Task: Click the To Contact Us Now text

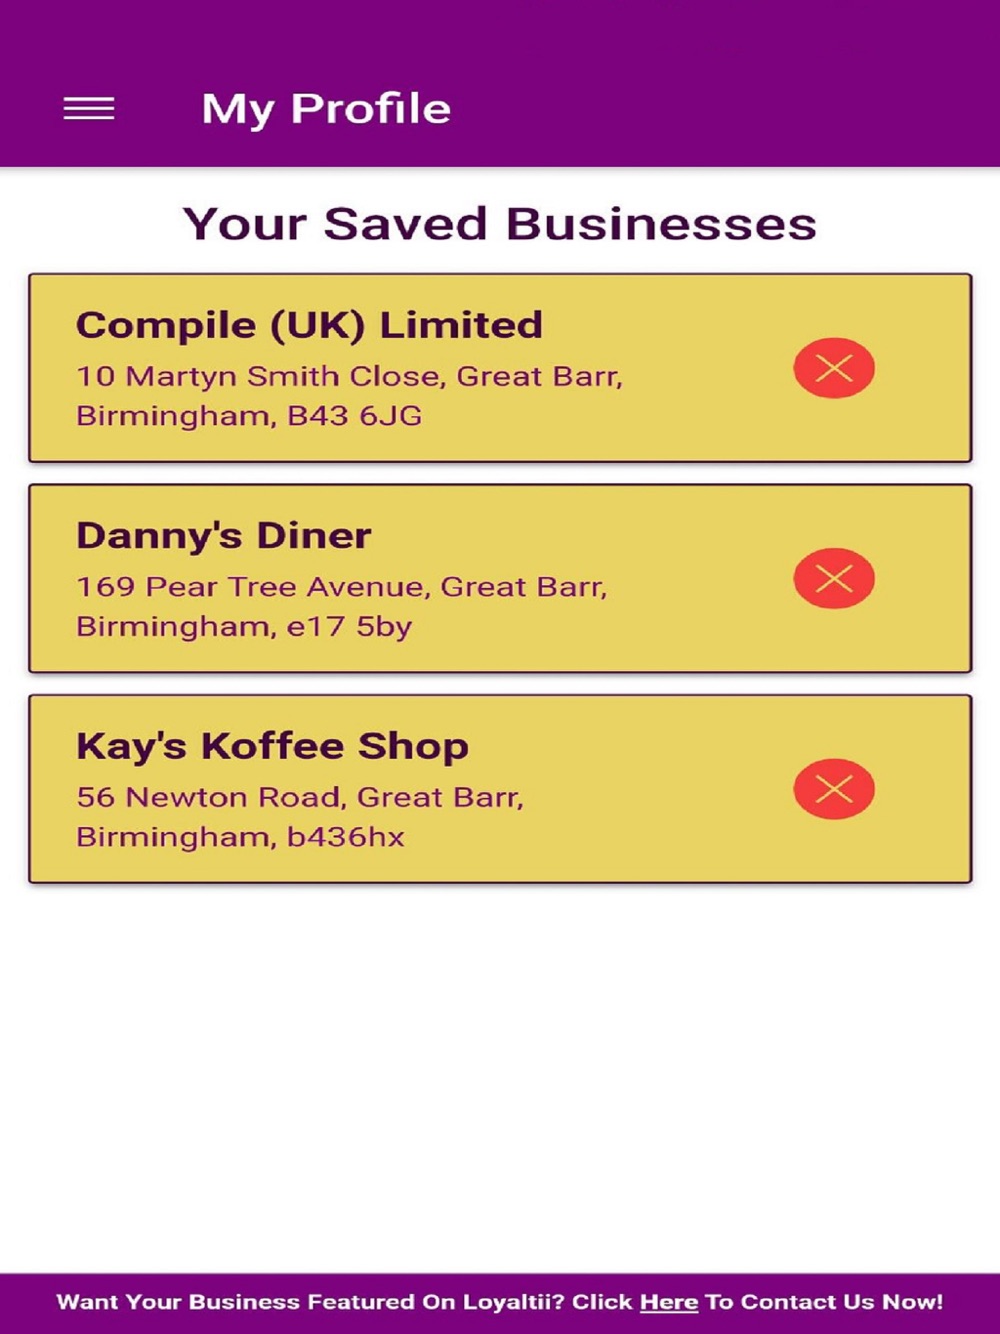Action: pos(823,1302)
